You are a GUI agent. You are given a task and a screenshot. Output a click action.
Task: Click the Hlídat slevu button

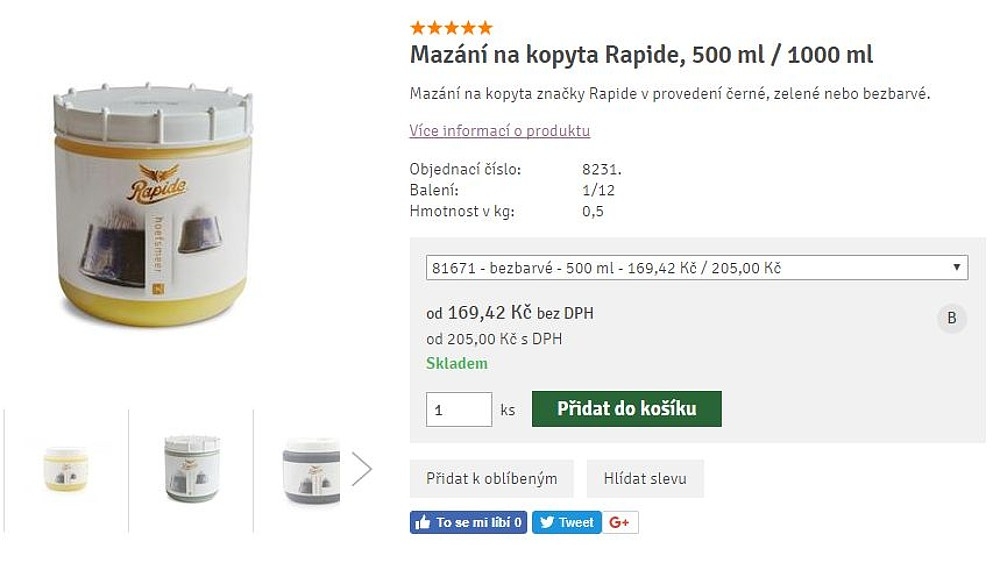tap(645, 479)
